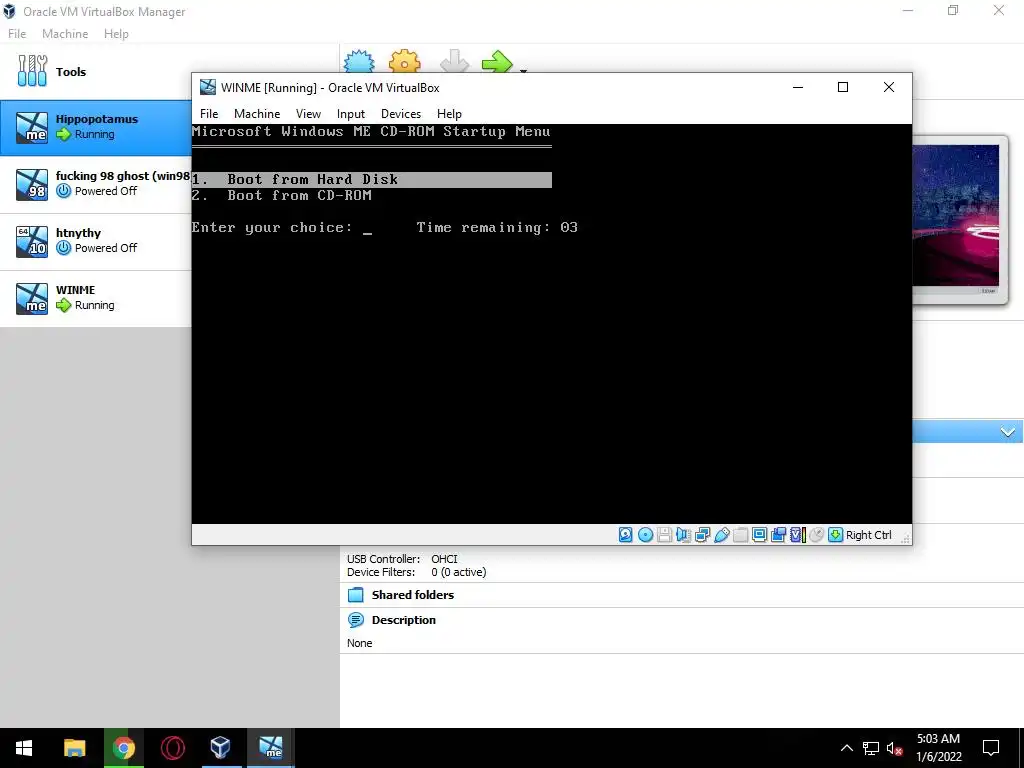Click the green Show arrow toolbar icon
The width and height of the screenshot is (1024, 768).
[x=498, y=62]
